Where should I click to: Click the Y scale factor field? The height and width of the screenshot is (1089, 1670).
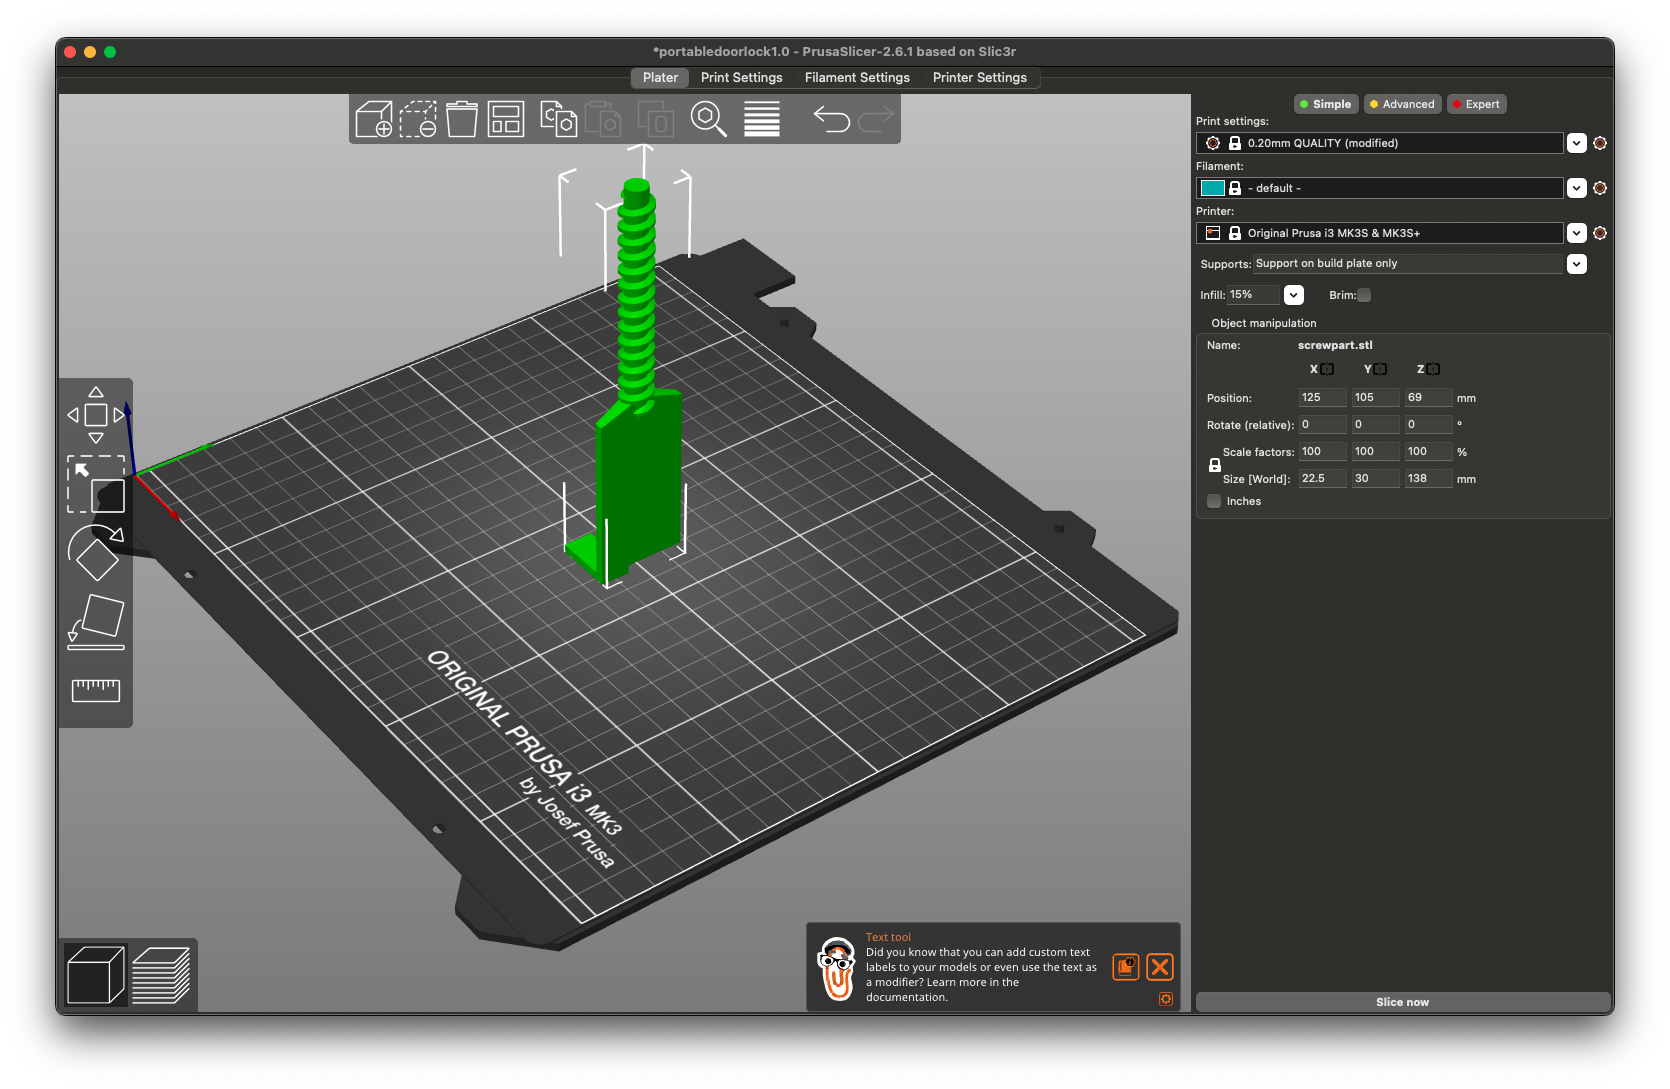pyautogui.click(x=1375, y=451)
